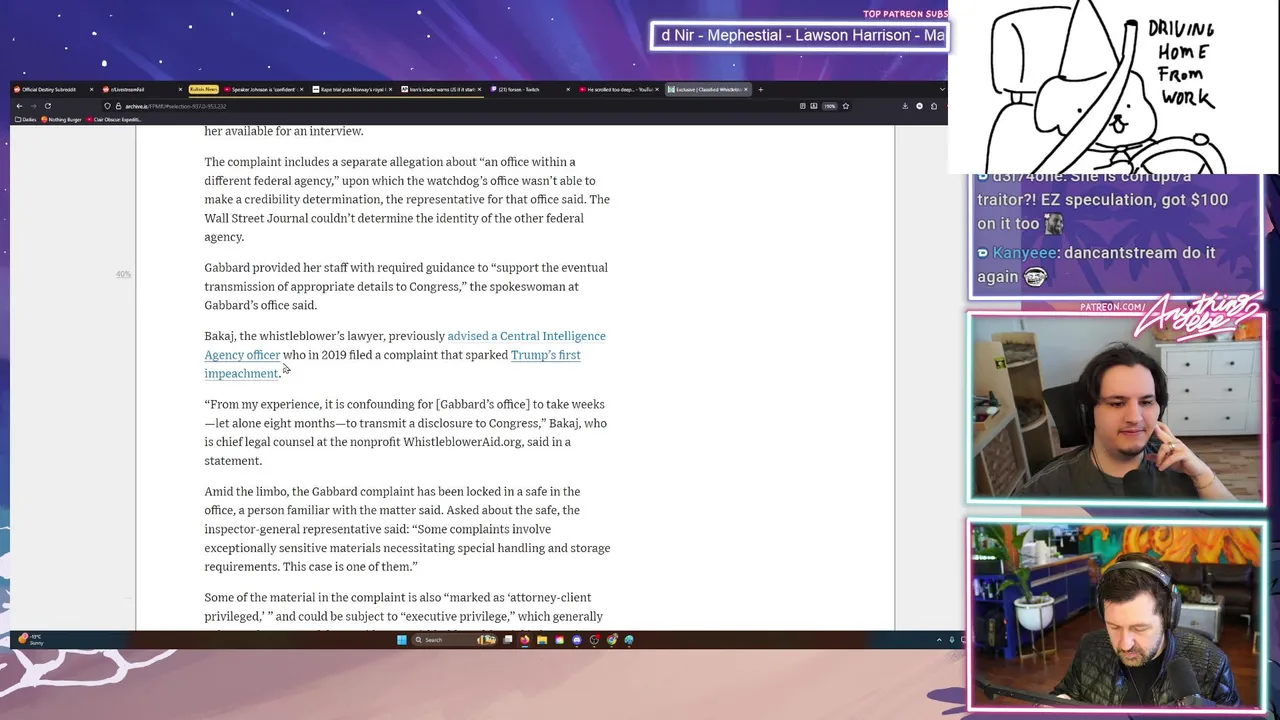
Task: Bookmark page with the star icon
Action: coord(846,106)
